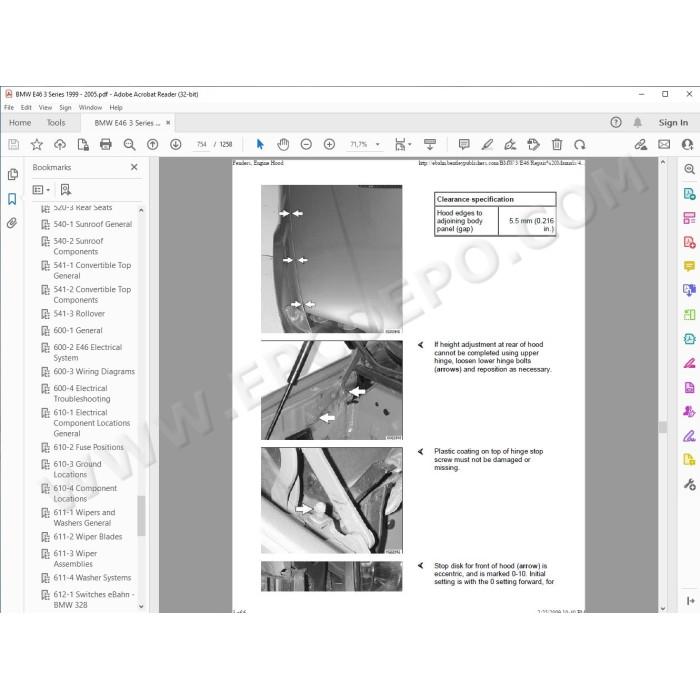Go to next page arrow icon
The height and width of the screenshot is (700, 700).
click(175, 144)
